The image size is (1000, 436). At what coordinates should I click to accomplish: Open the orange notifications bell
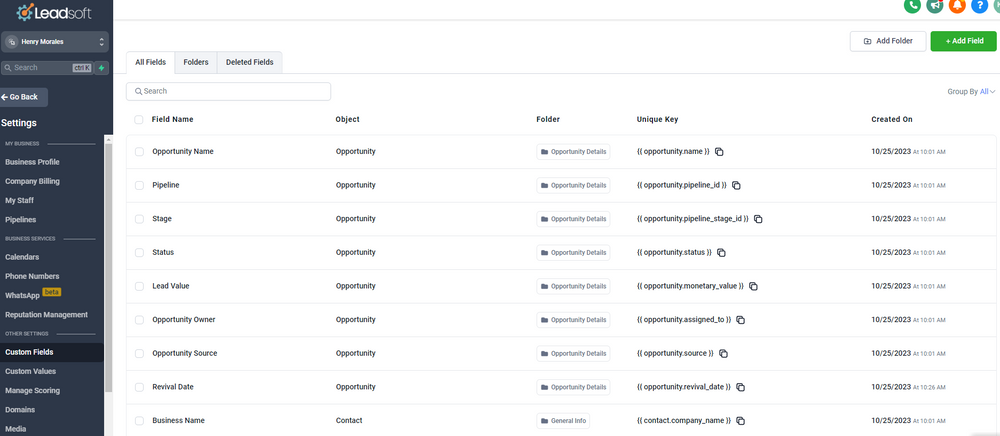957,5
